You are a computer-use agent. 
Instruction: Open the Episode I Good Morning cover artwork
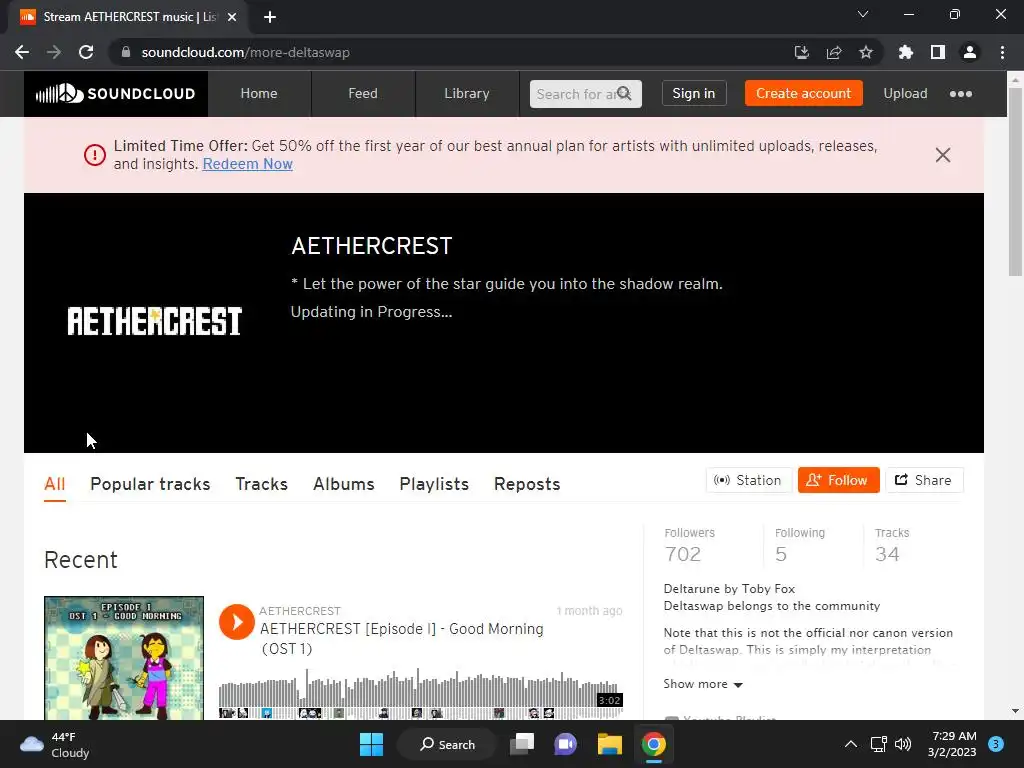click(124, 658)
